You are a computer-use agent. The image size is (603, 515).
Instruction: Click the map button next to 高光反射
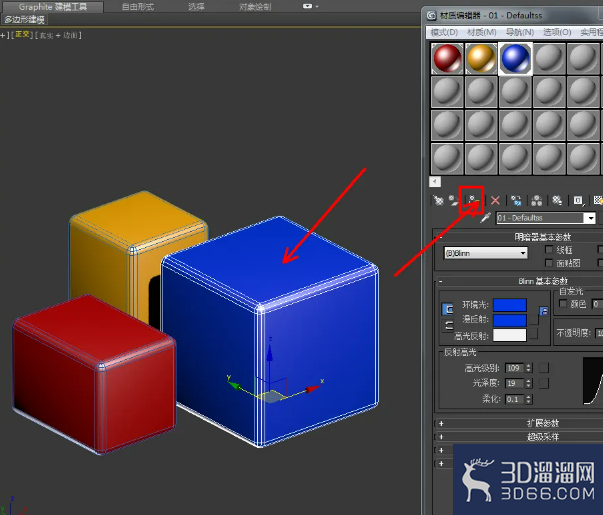pyautogui.click(x=533, y=334)
